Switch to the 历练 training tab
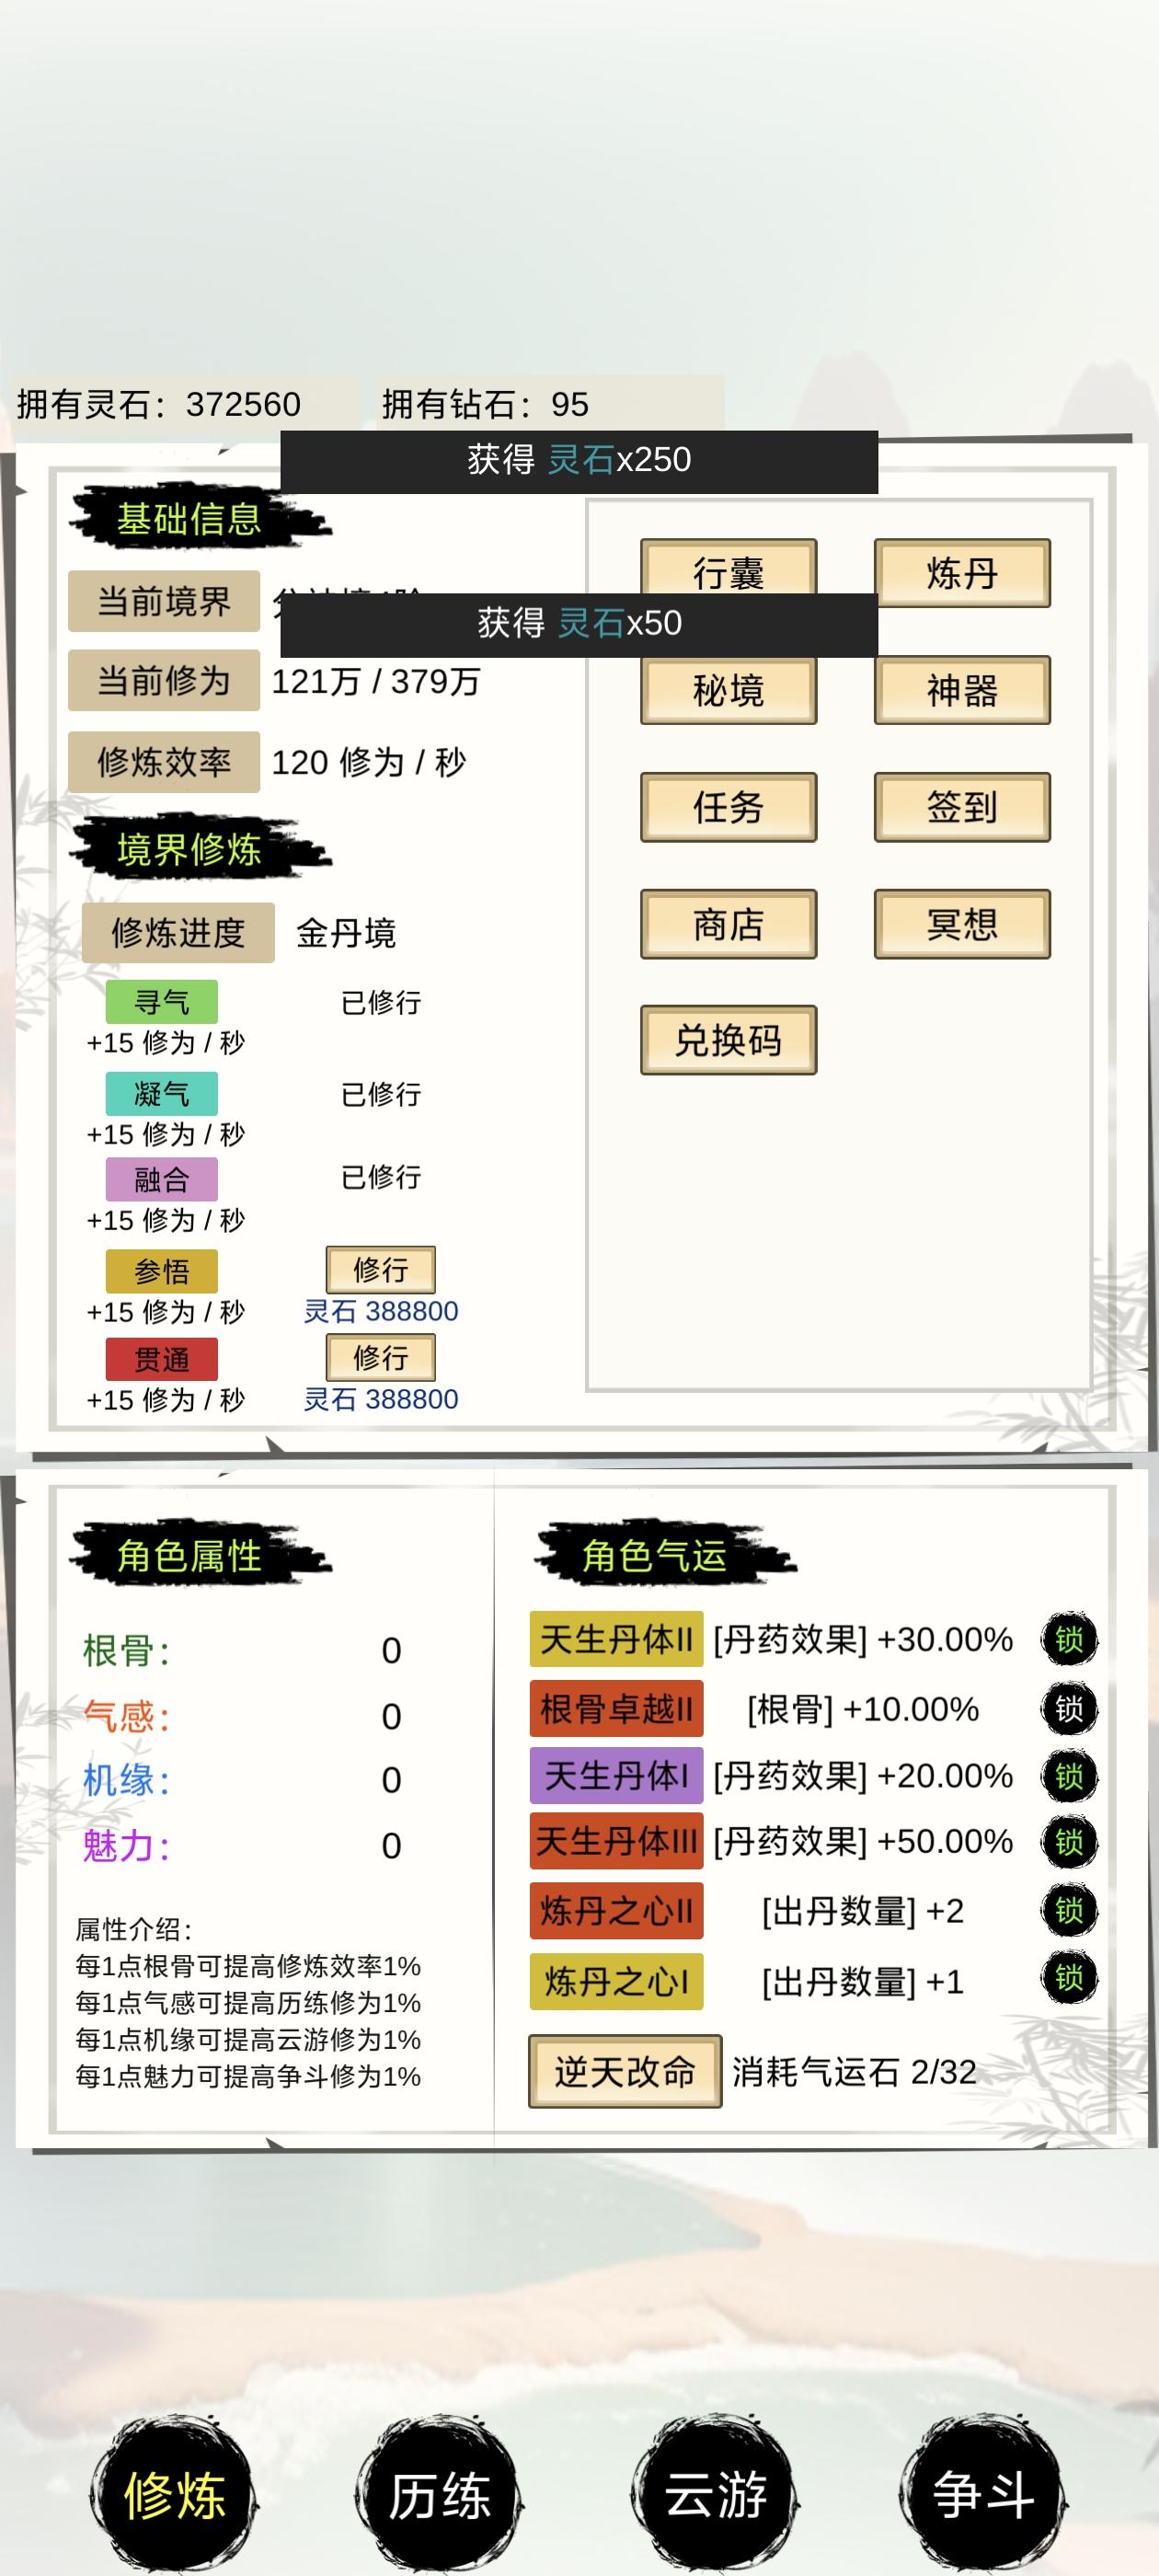This screenshot has width=1159, height=2576. pos(439,2495)
